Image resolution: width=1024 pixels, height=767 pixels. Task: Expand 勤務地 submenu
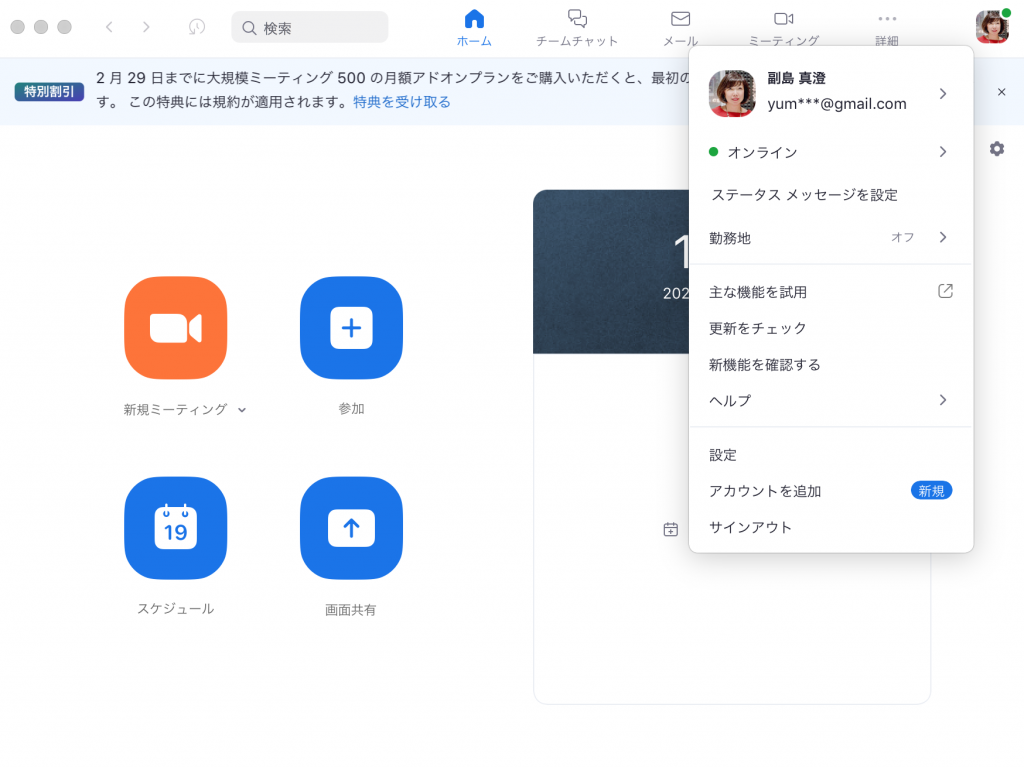point(831,238)
